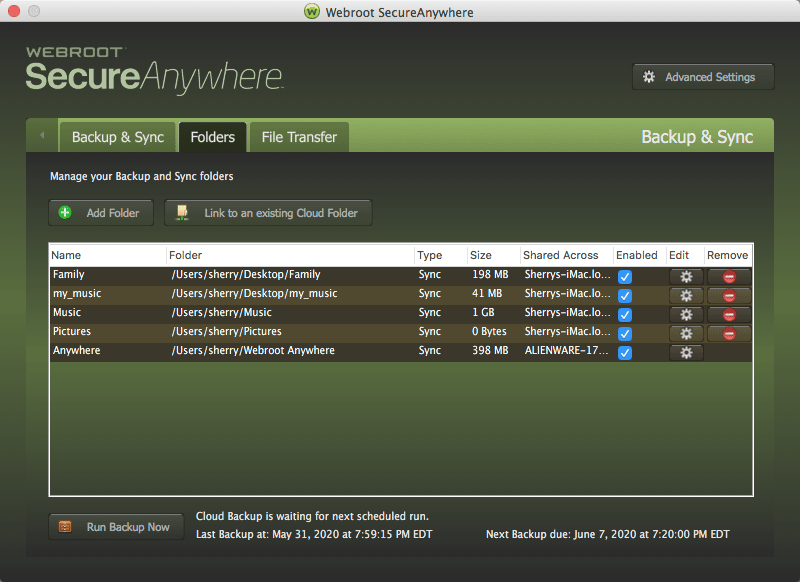800x582 pixels.
Task: Delete the Pictures folder with remove icon
Action: pyautogui.click(x=729, y=334)
